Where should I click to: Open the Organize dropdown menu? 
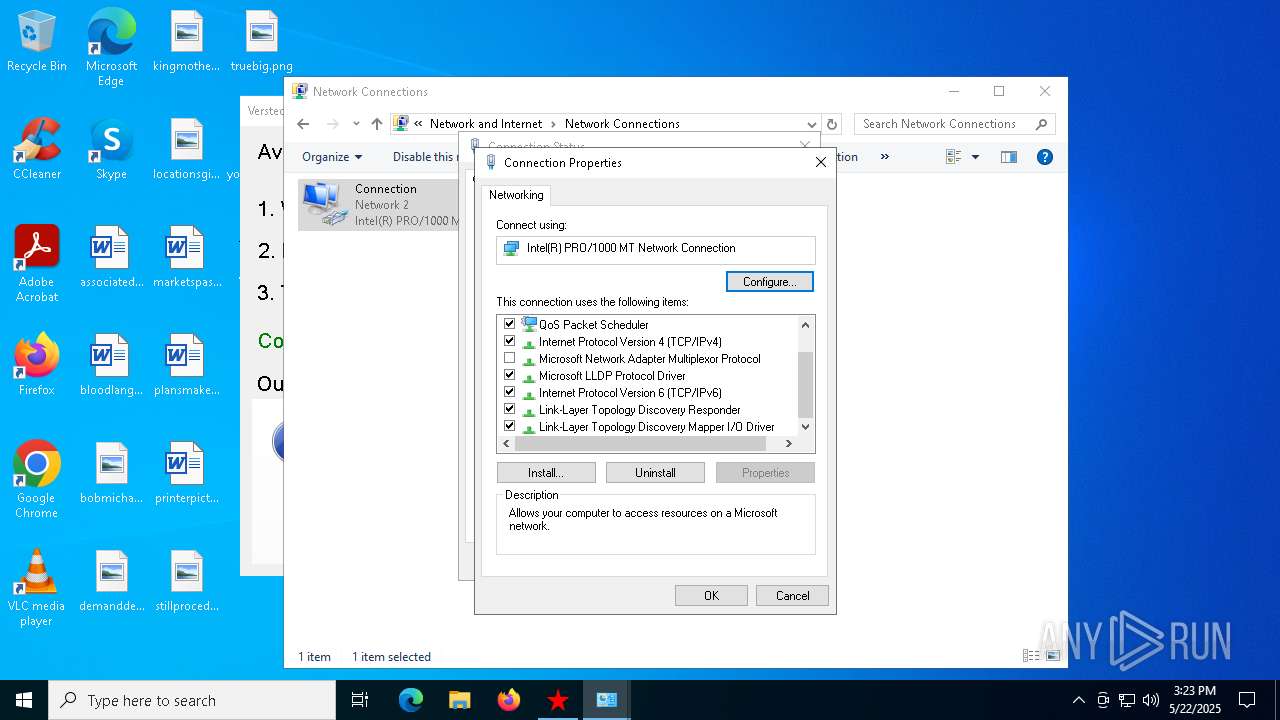click(x=332, y=157)
